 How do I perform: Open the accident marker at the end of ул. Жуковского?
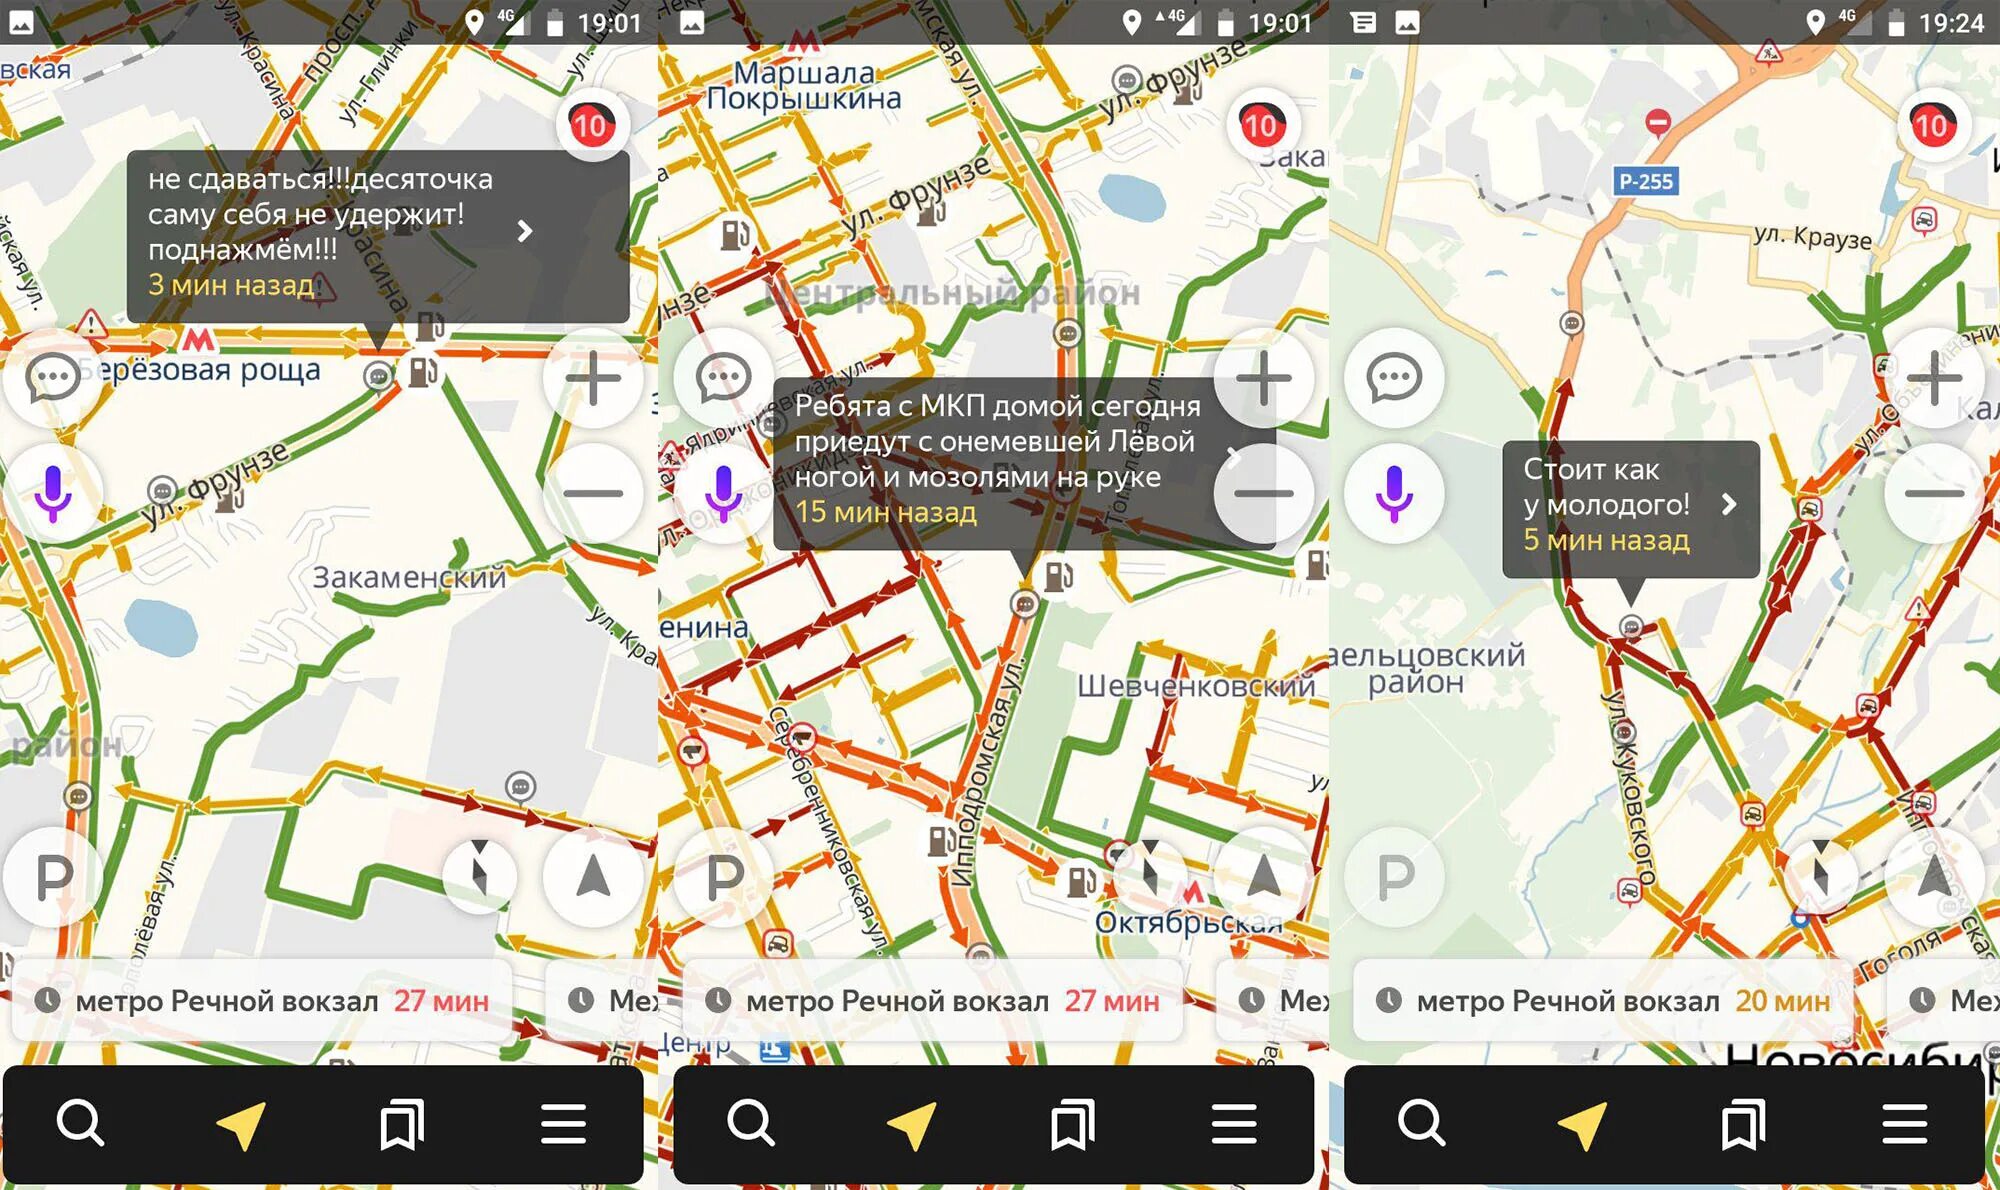pos(1629,890)
